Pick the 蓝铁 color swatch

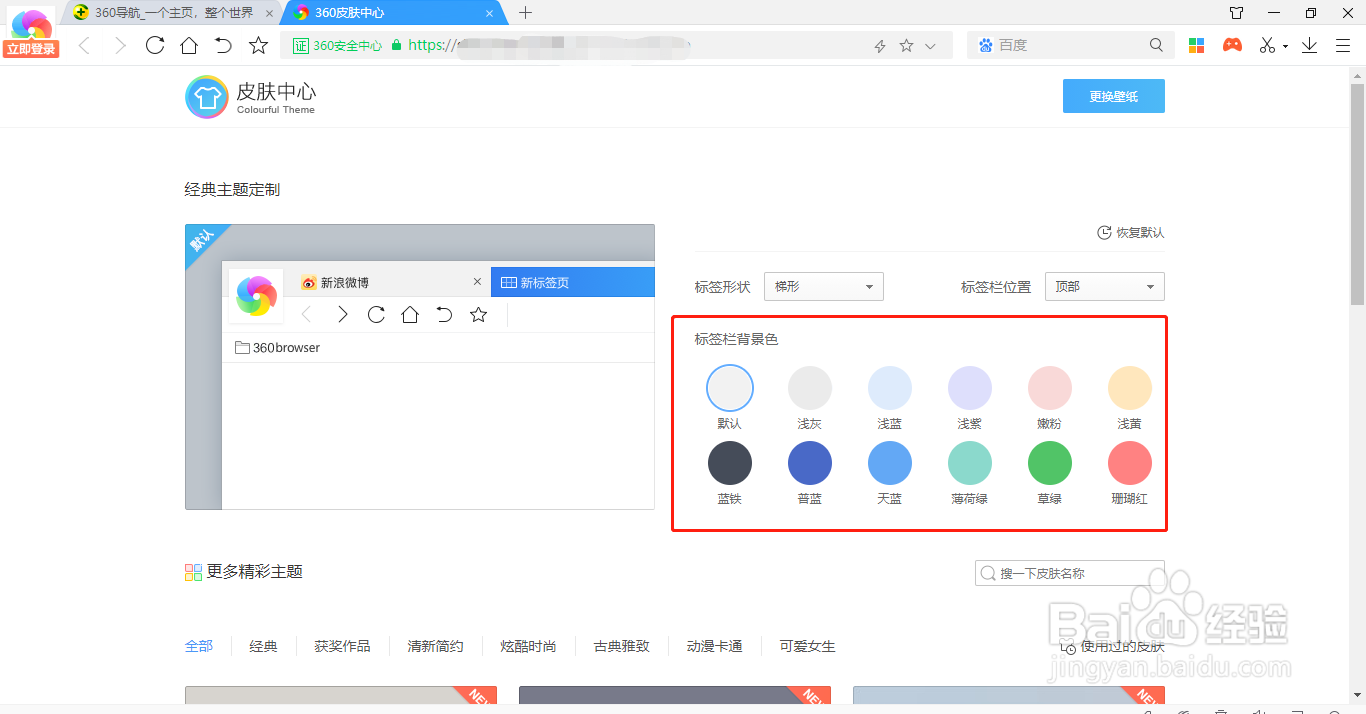[730, 463]
